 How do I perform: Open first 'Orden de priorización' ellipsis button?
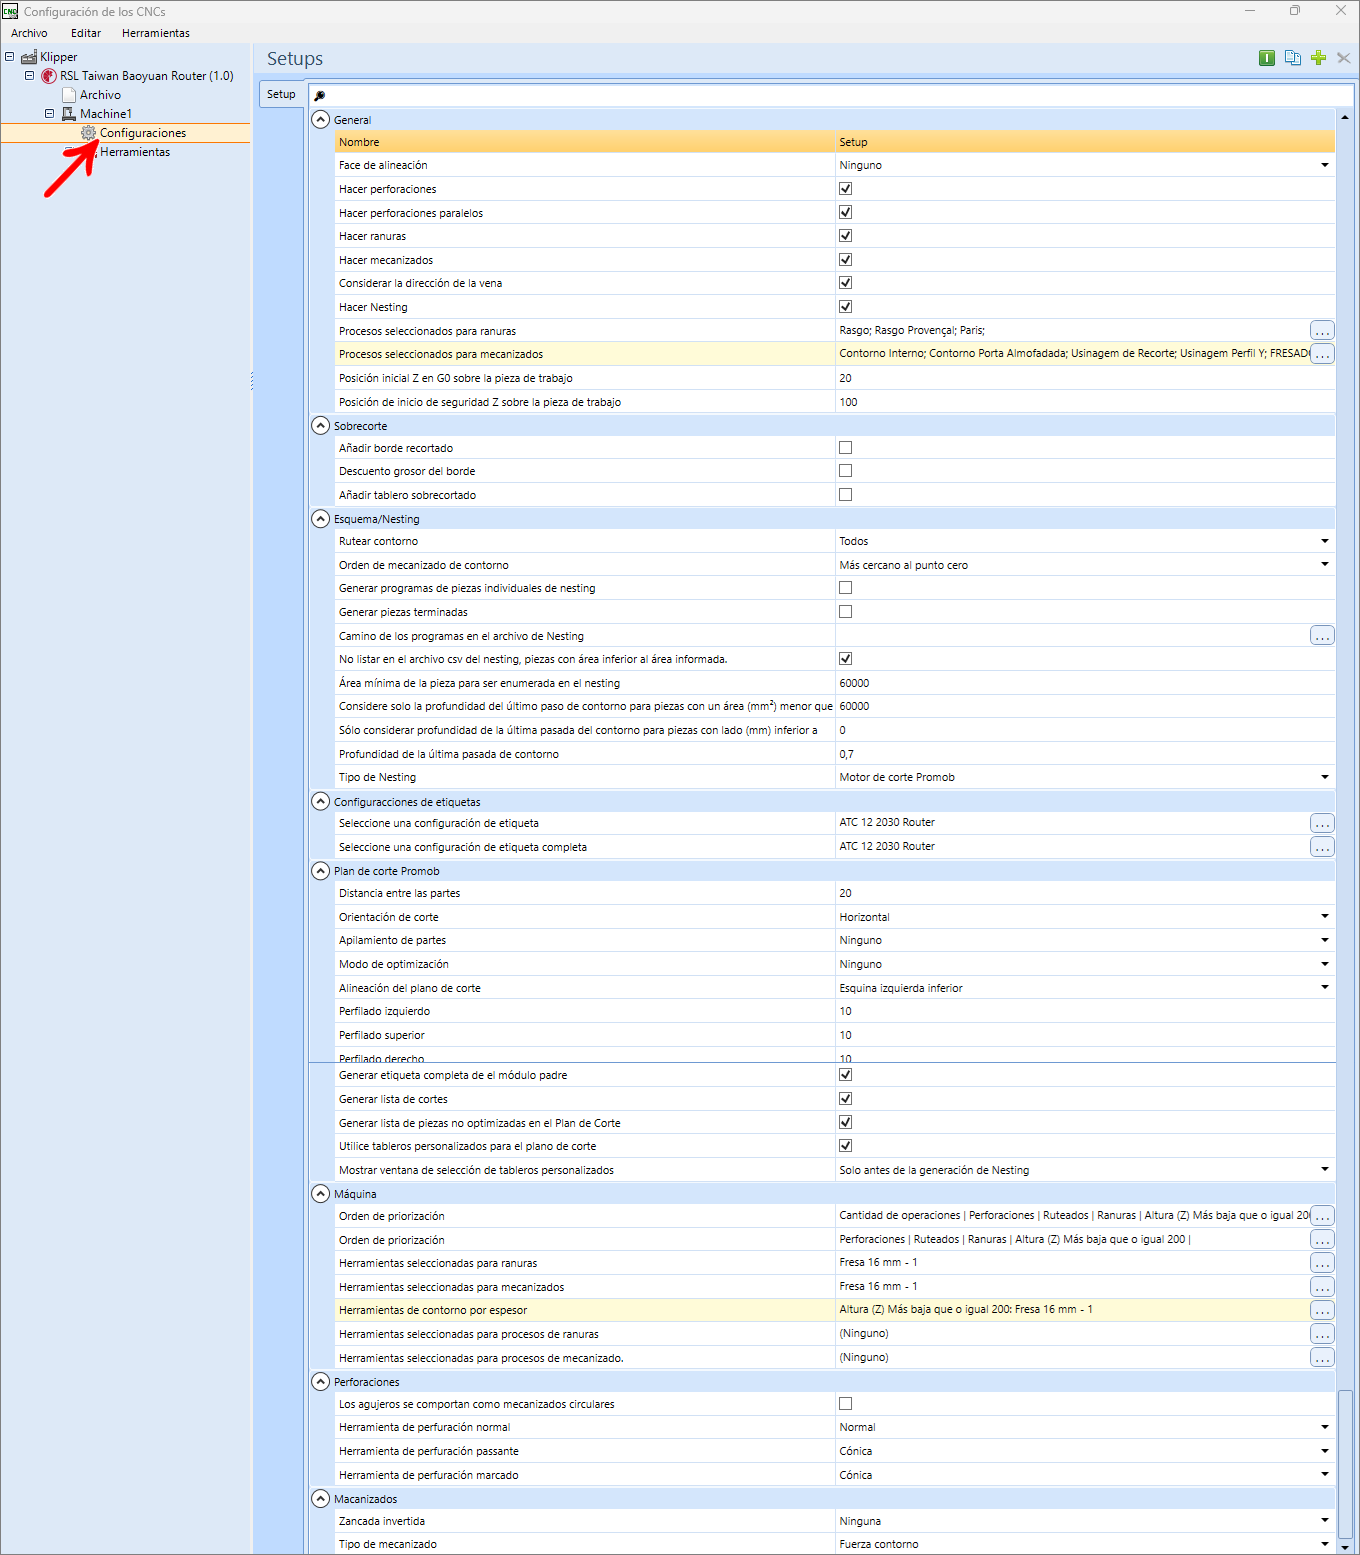[1322, 1216]
